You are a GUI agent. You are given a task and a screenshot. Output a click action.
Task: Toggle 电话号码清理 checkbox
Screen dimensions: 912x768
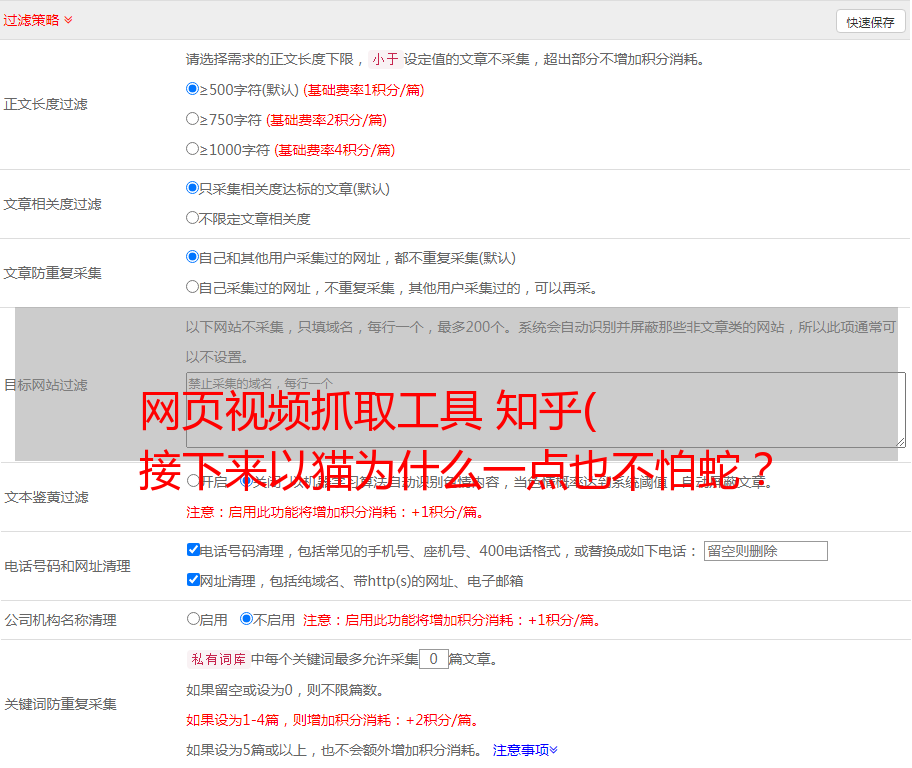[x=193, y=550]
